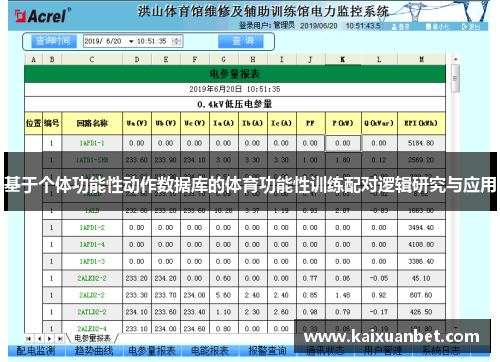Click the 2ATLI2-2 circuit name cell

coord(92,312)
